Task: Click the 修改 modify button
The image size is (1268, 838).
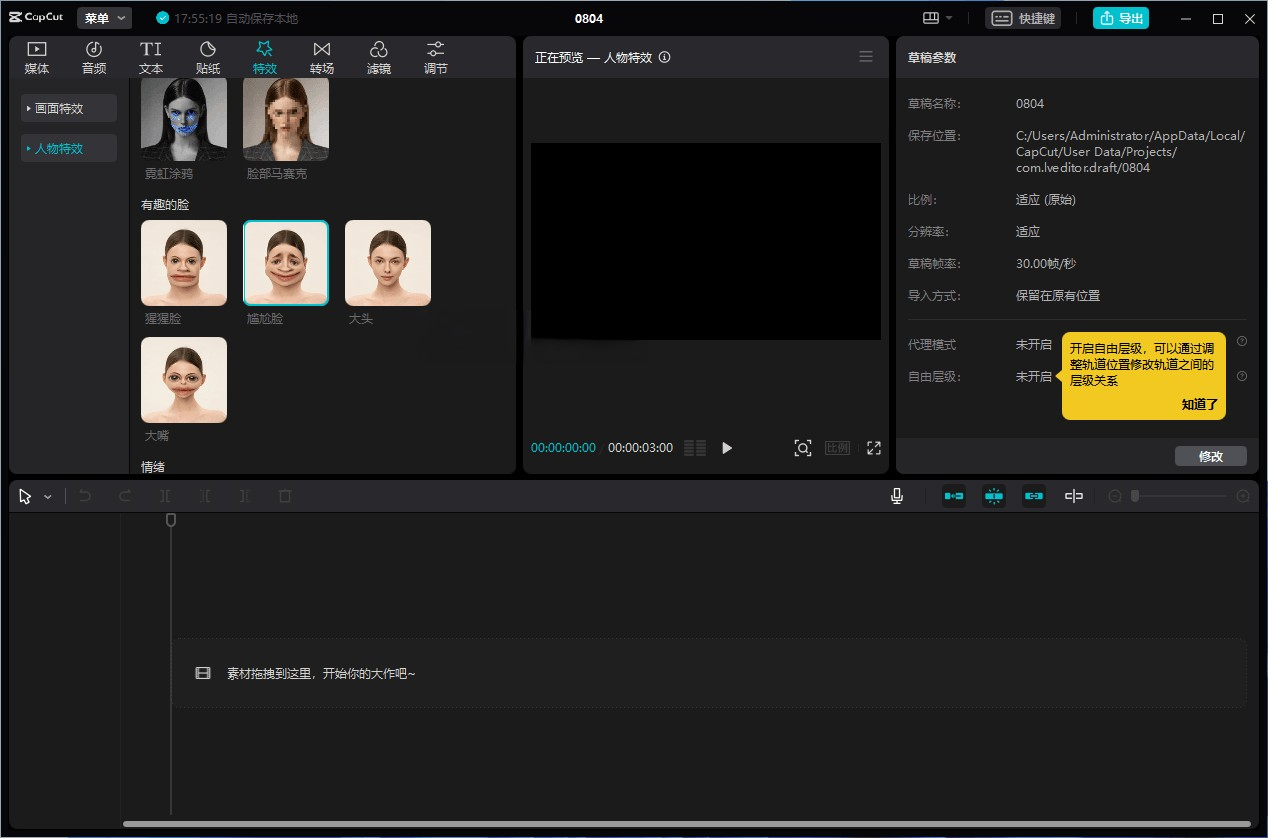Action: tap(1211, 456)
